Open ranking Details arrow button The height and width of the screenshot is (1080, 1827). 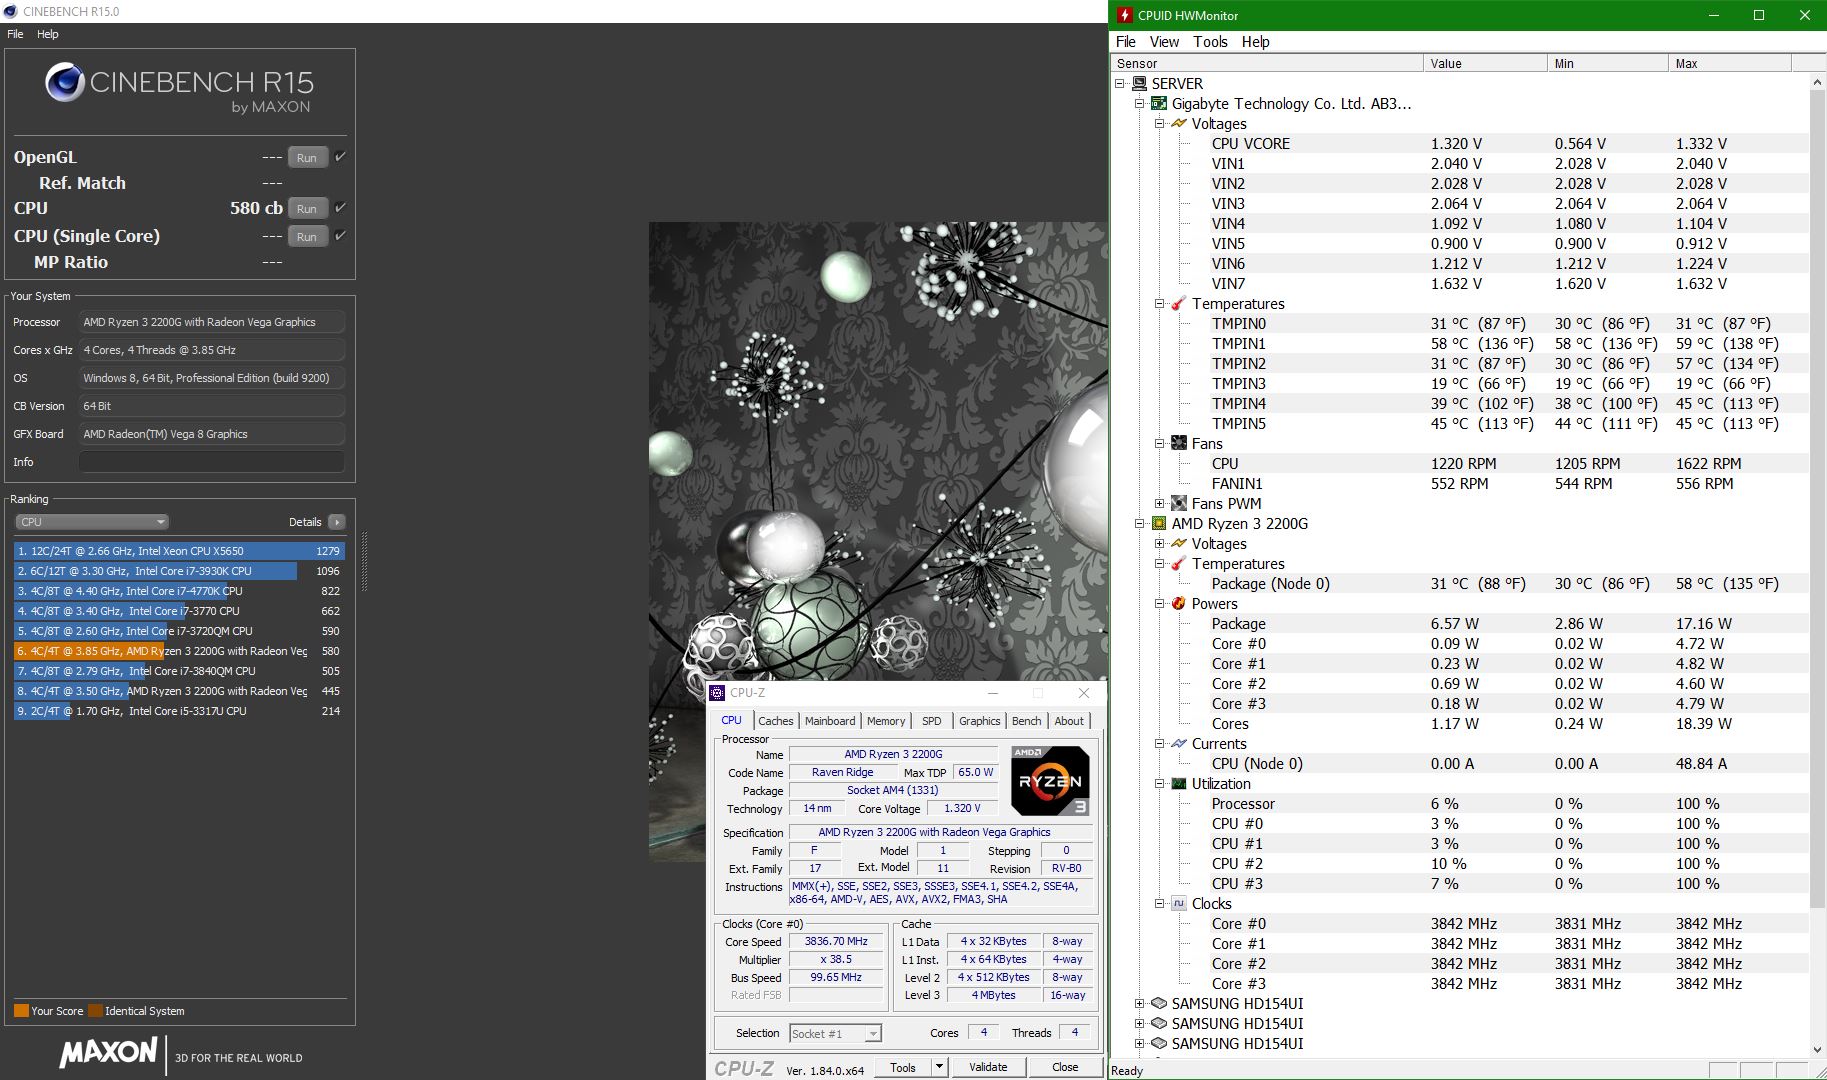point(337,522)
